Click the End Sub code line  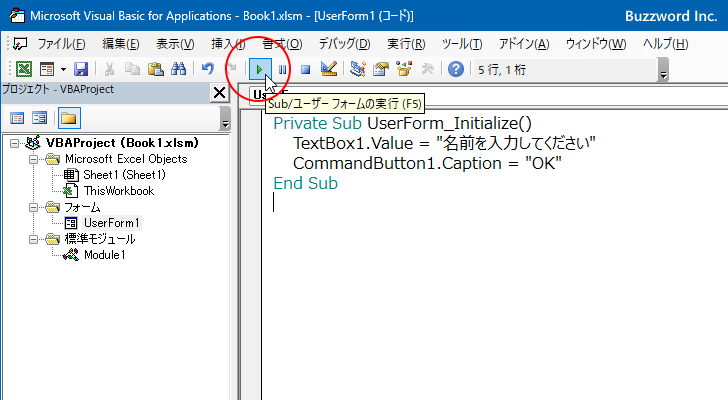pos(306,183)
